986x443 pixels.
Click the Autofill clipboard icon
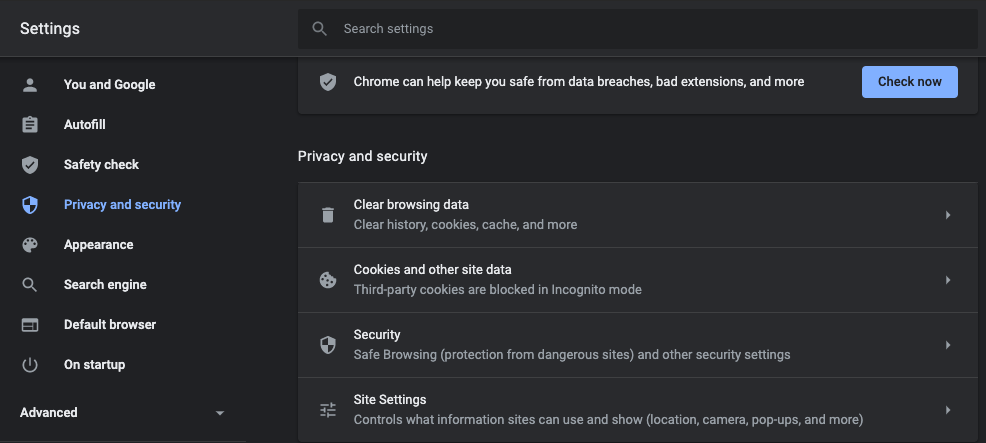tap(30, 125)
